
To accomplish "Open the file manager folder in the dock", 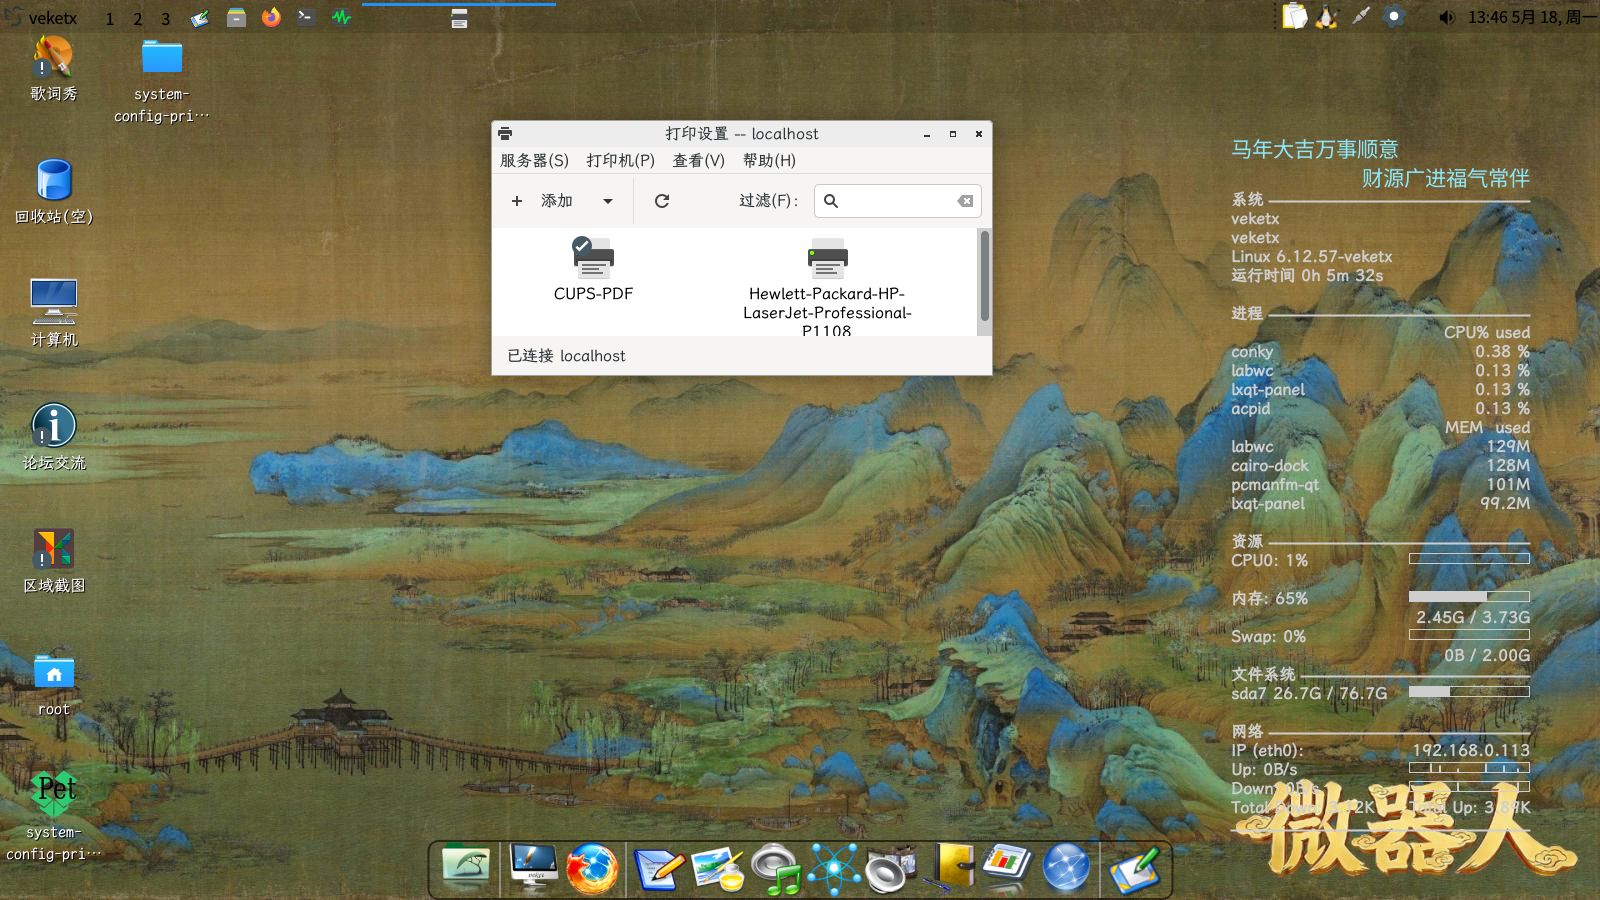I will (x=466, y=866).
